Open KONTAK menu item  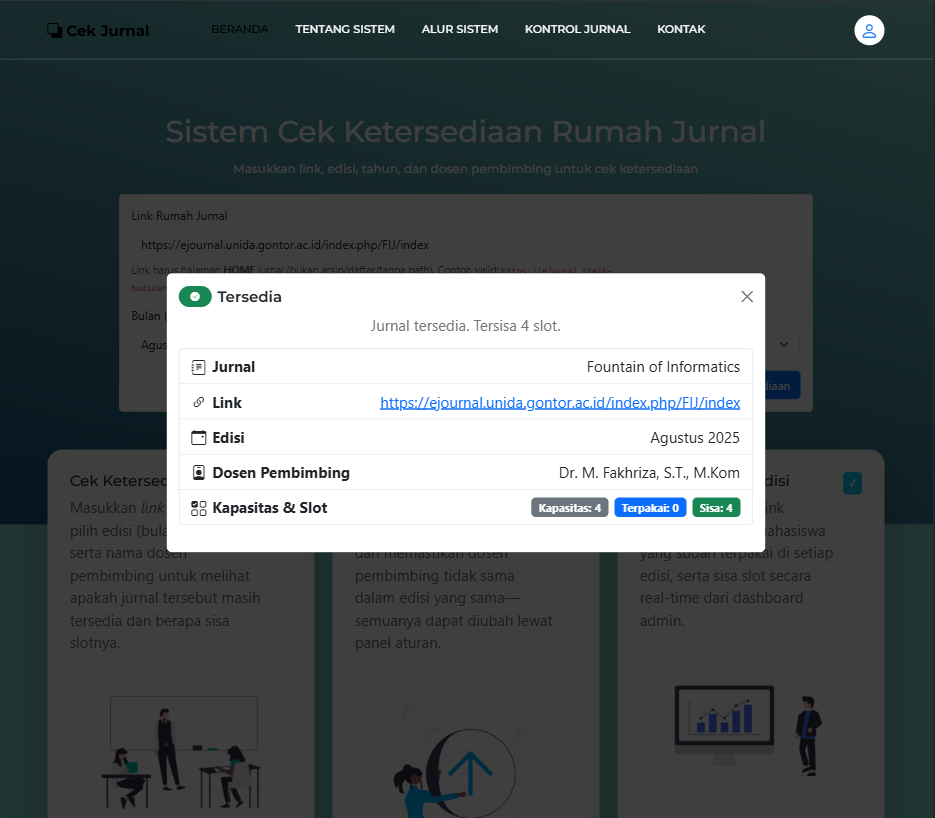point(681,29)
